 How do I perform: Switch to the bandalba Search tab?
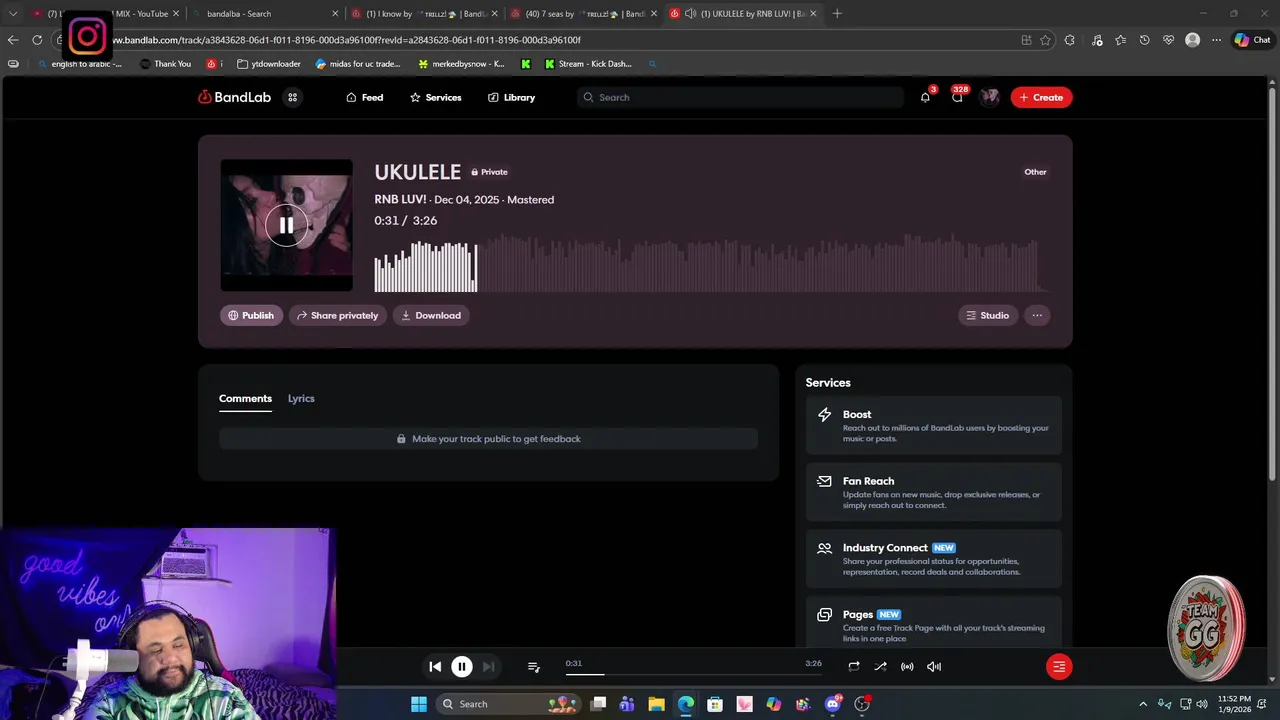[x=265, y=14]
